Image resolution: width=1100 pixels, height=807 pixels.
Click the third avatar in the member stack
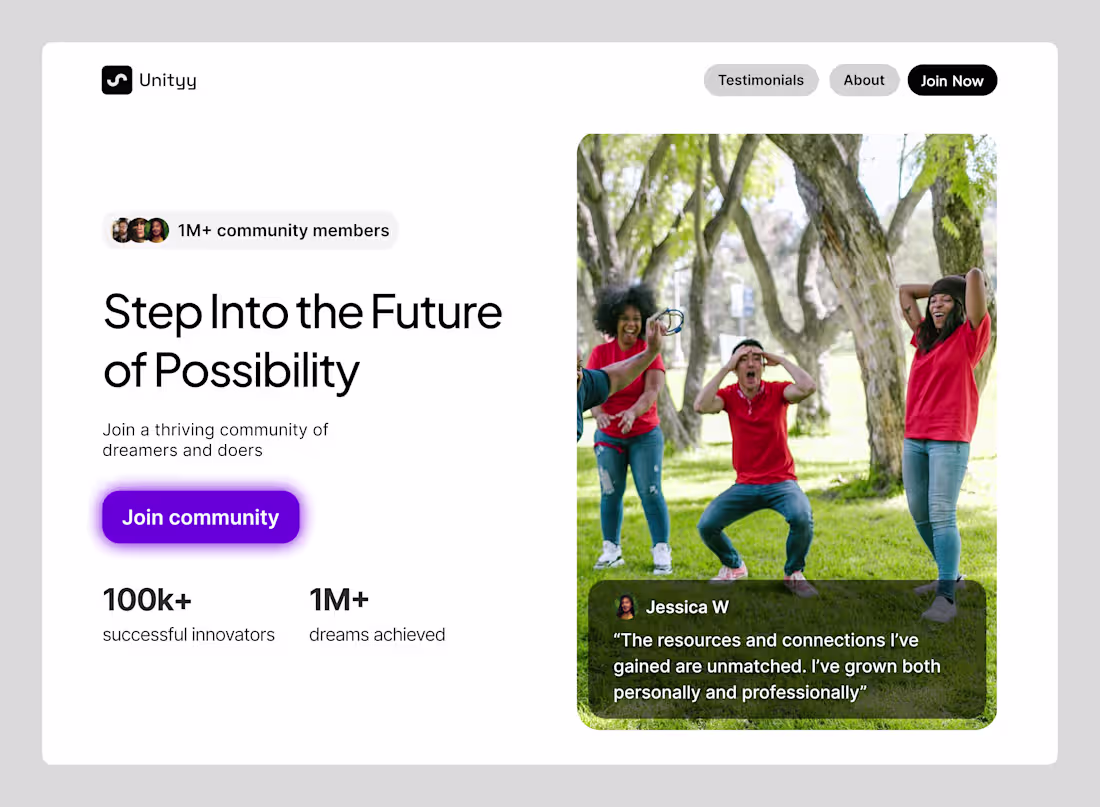155,230
